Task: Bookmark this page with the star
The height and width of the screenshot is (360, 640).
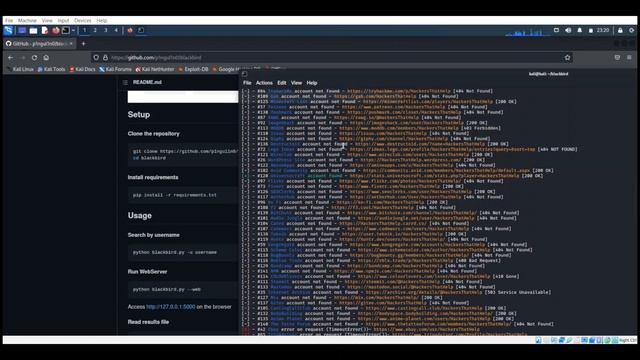Action: [x=567, y=58]
